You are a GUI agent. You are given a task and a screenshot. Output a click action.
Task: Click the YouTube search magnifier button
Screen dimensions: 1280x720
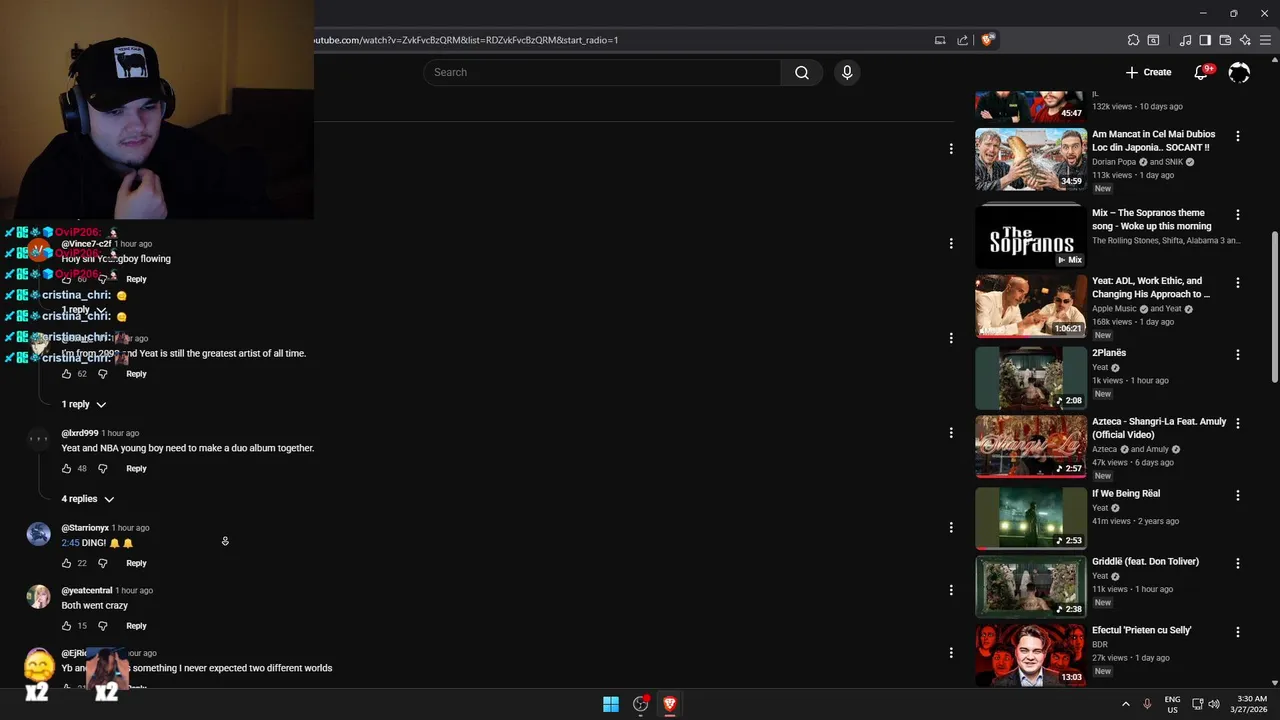pyautogui.click(x=801, y=72)
